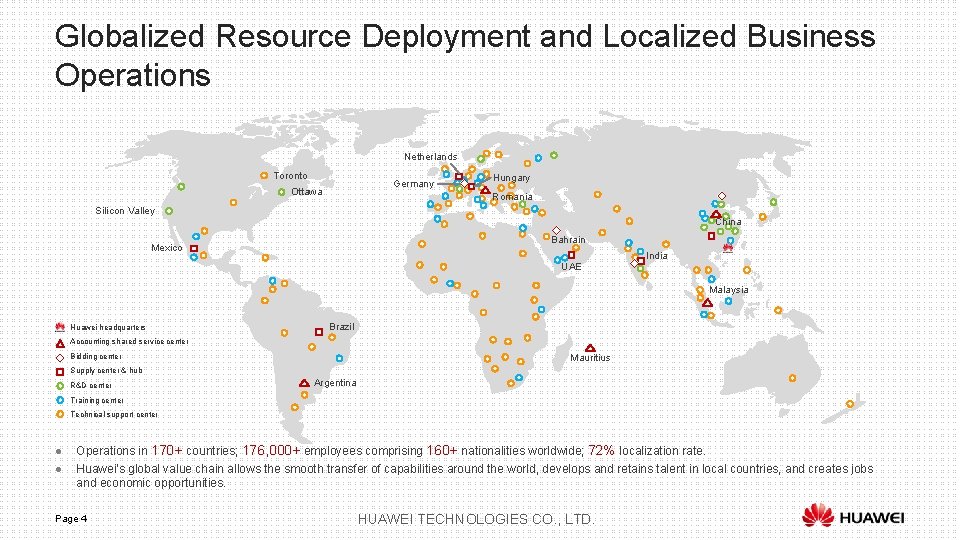Click the 'R&D center' legend text
The image size is (960, 540).
(x=91, y=386)
